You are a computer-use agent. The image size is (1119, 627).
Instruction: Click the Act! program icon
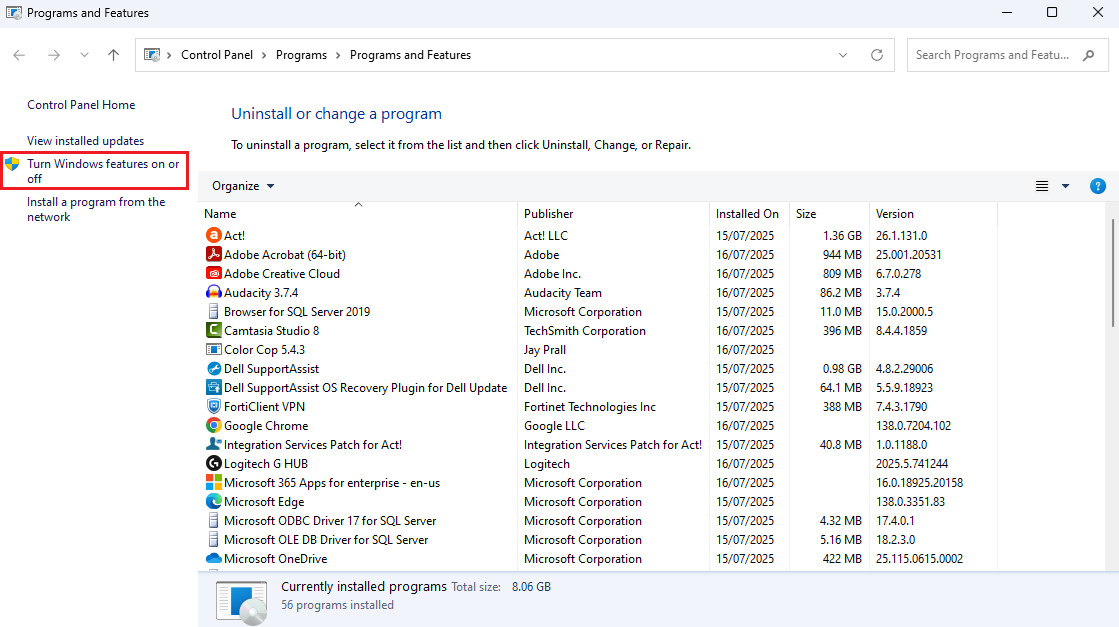coord(213,235)
